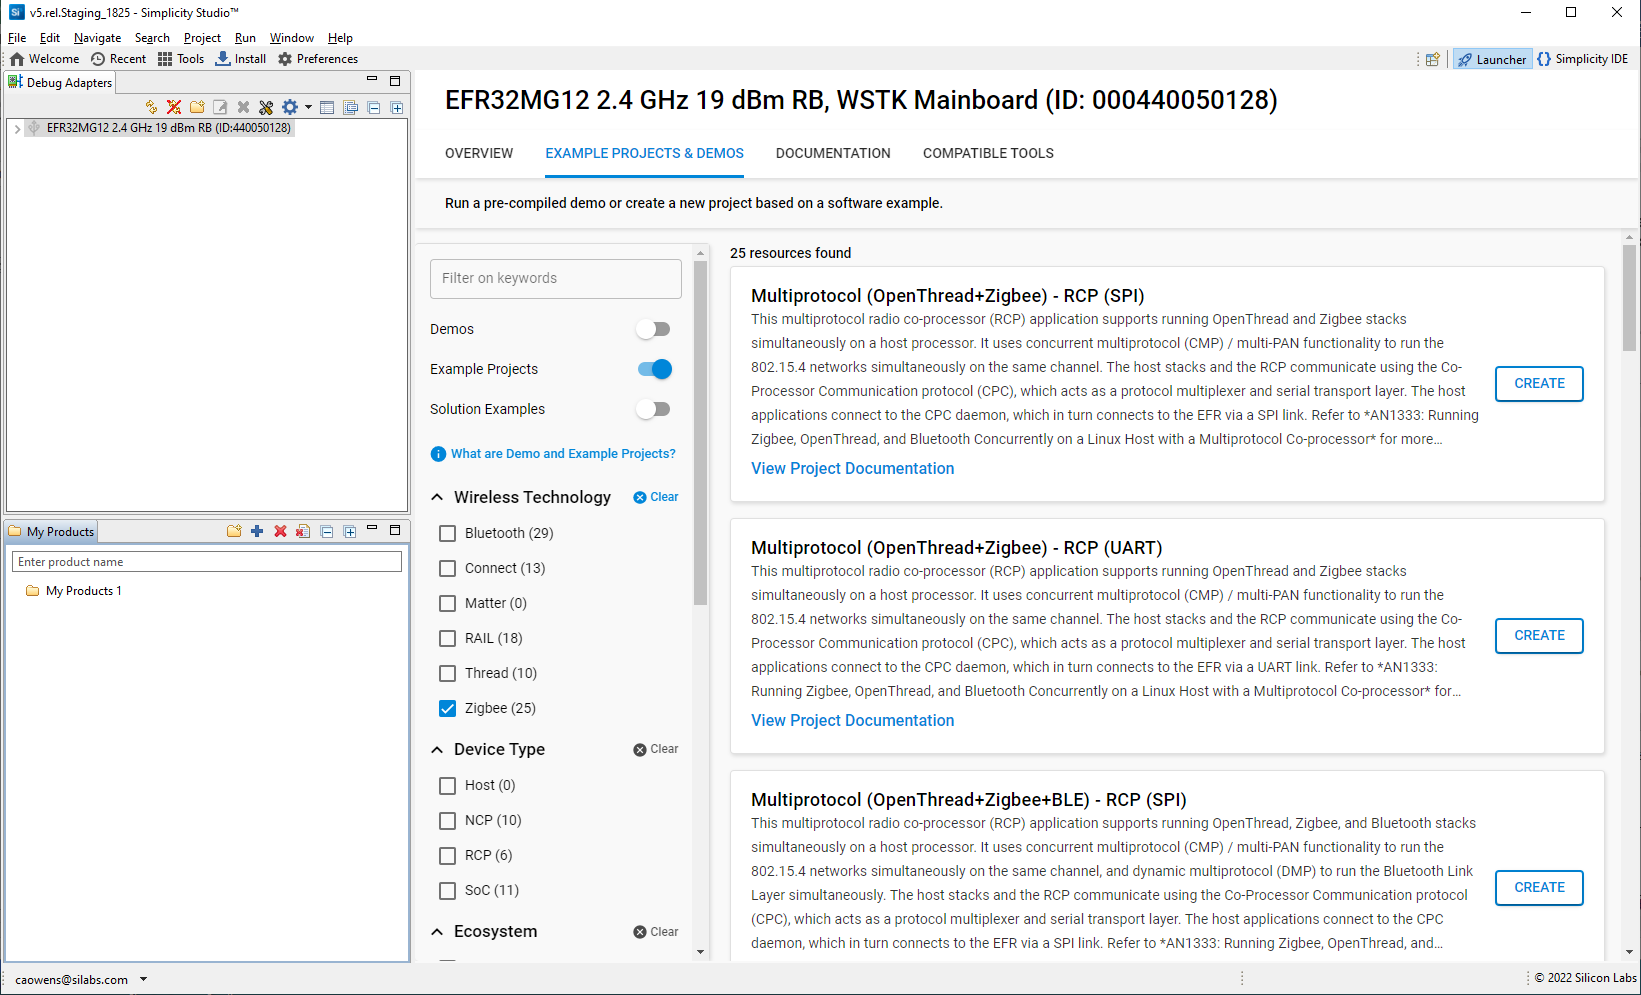1641x995 pixels.
Task: Open the Install toolbar button
Action: coord(241,59)
